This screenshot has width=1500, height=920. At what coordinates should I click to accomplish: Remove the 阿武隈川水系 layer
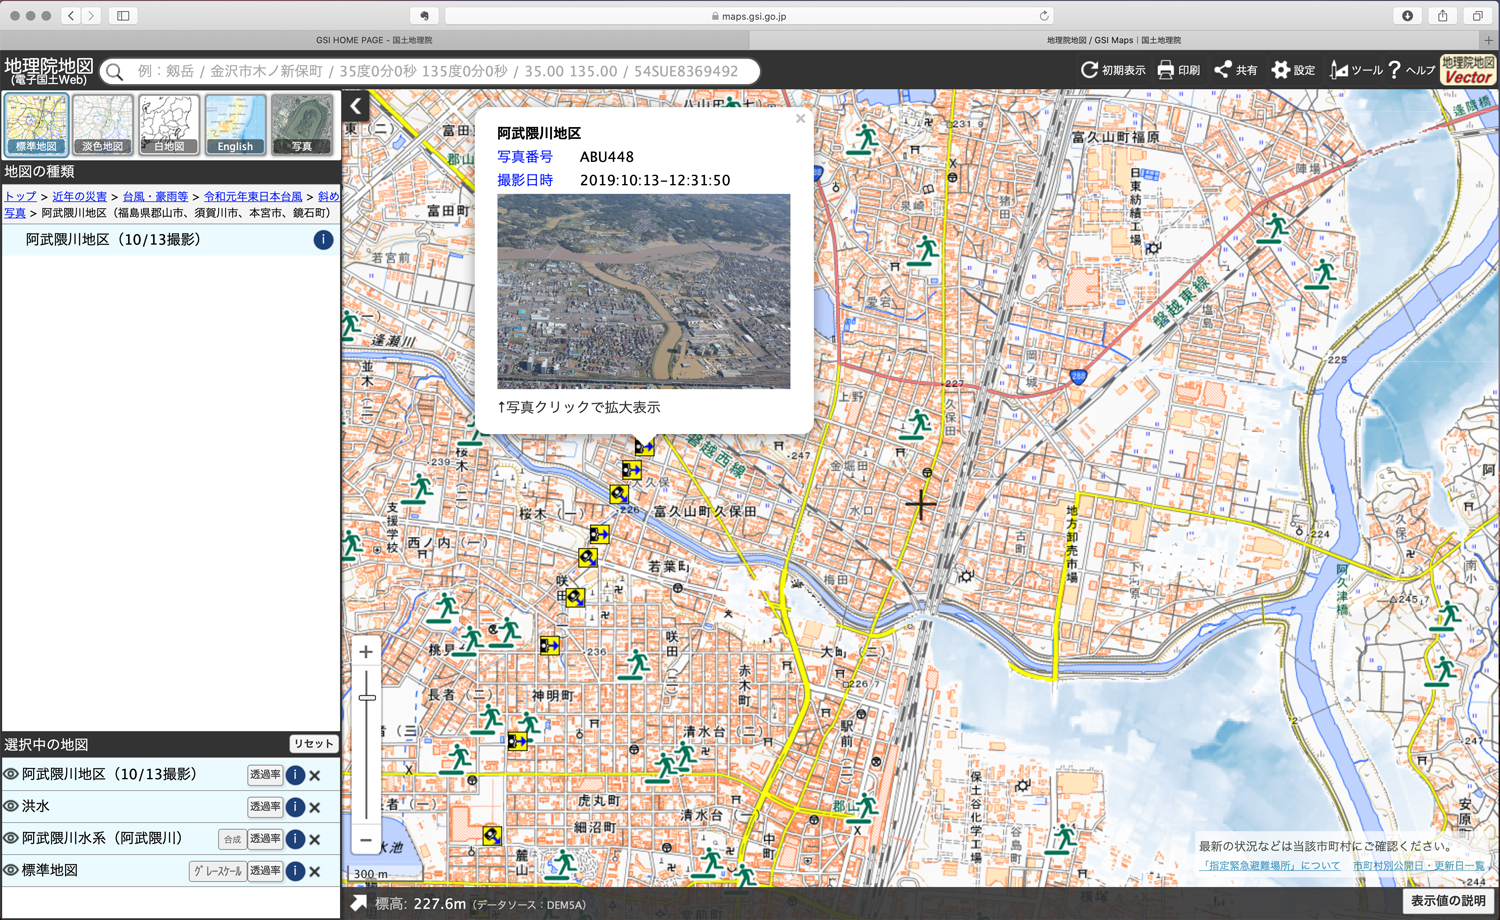[315, 839]
